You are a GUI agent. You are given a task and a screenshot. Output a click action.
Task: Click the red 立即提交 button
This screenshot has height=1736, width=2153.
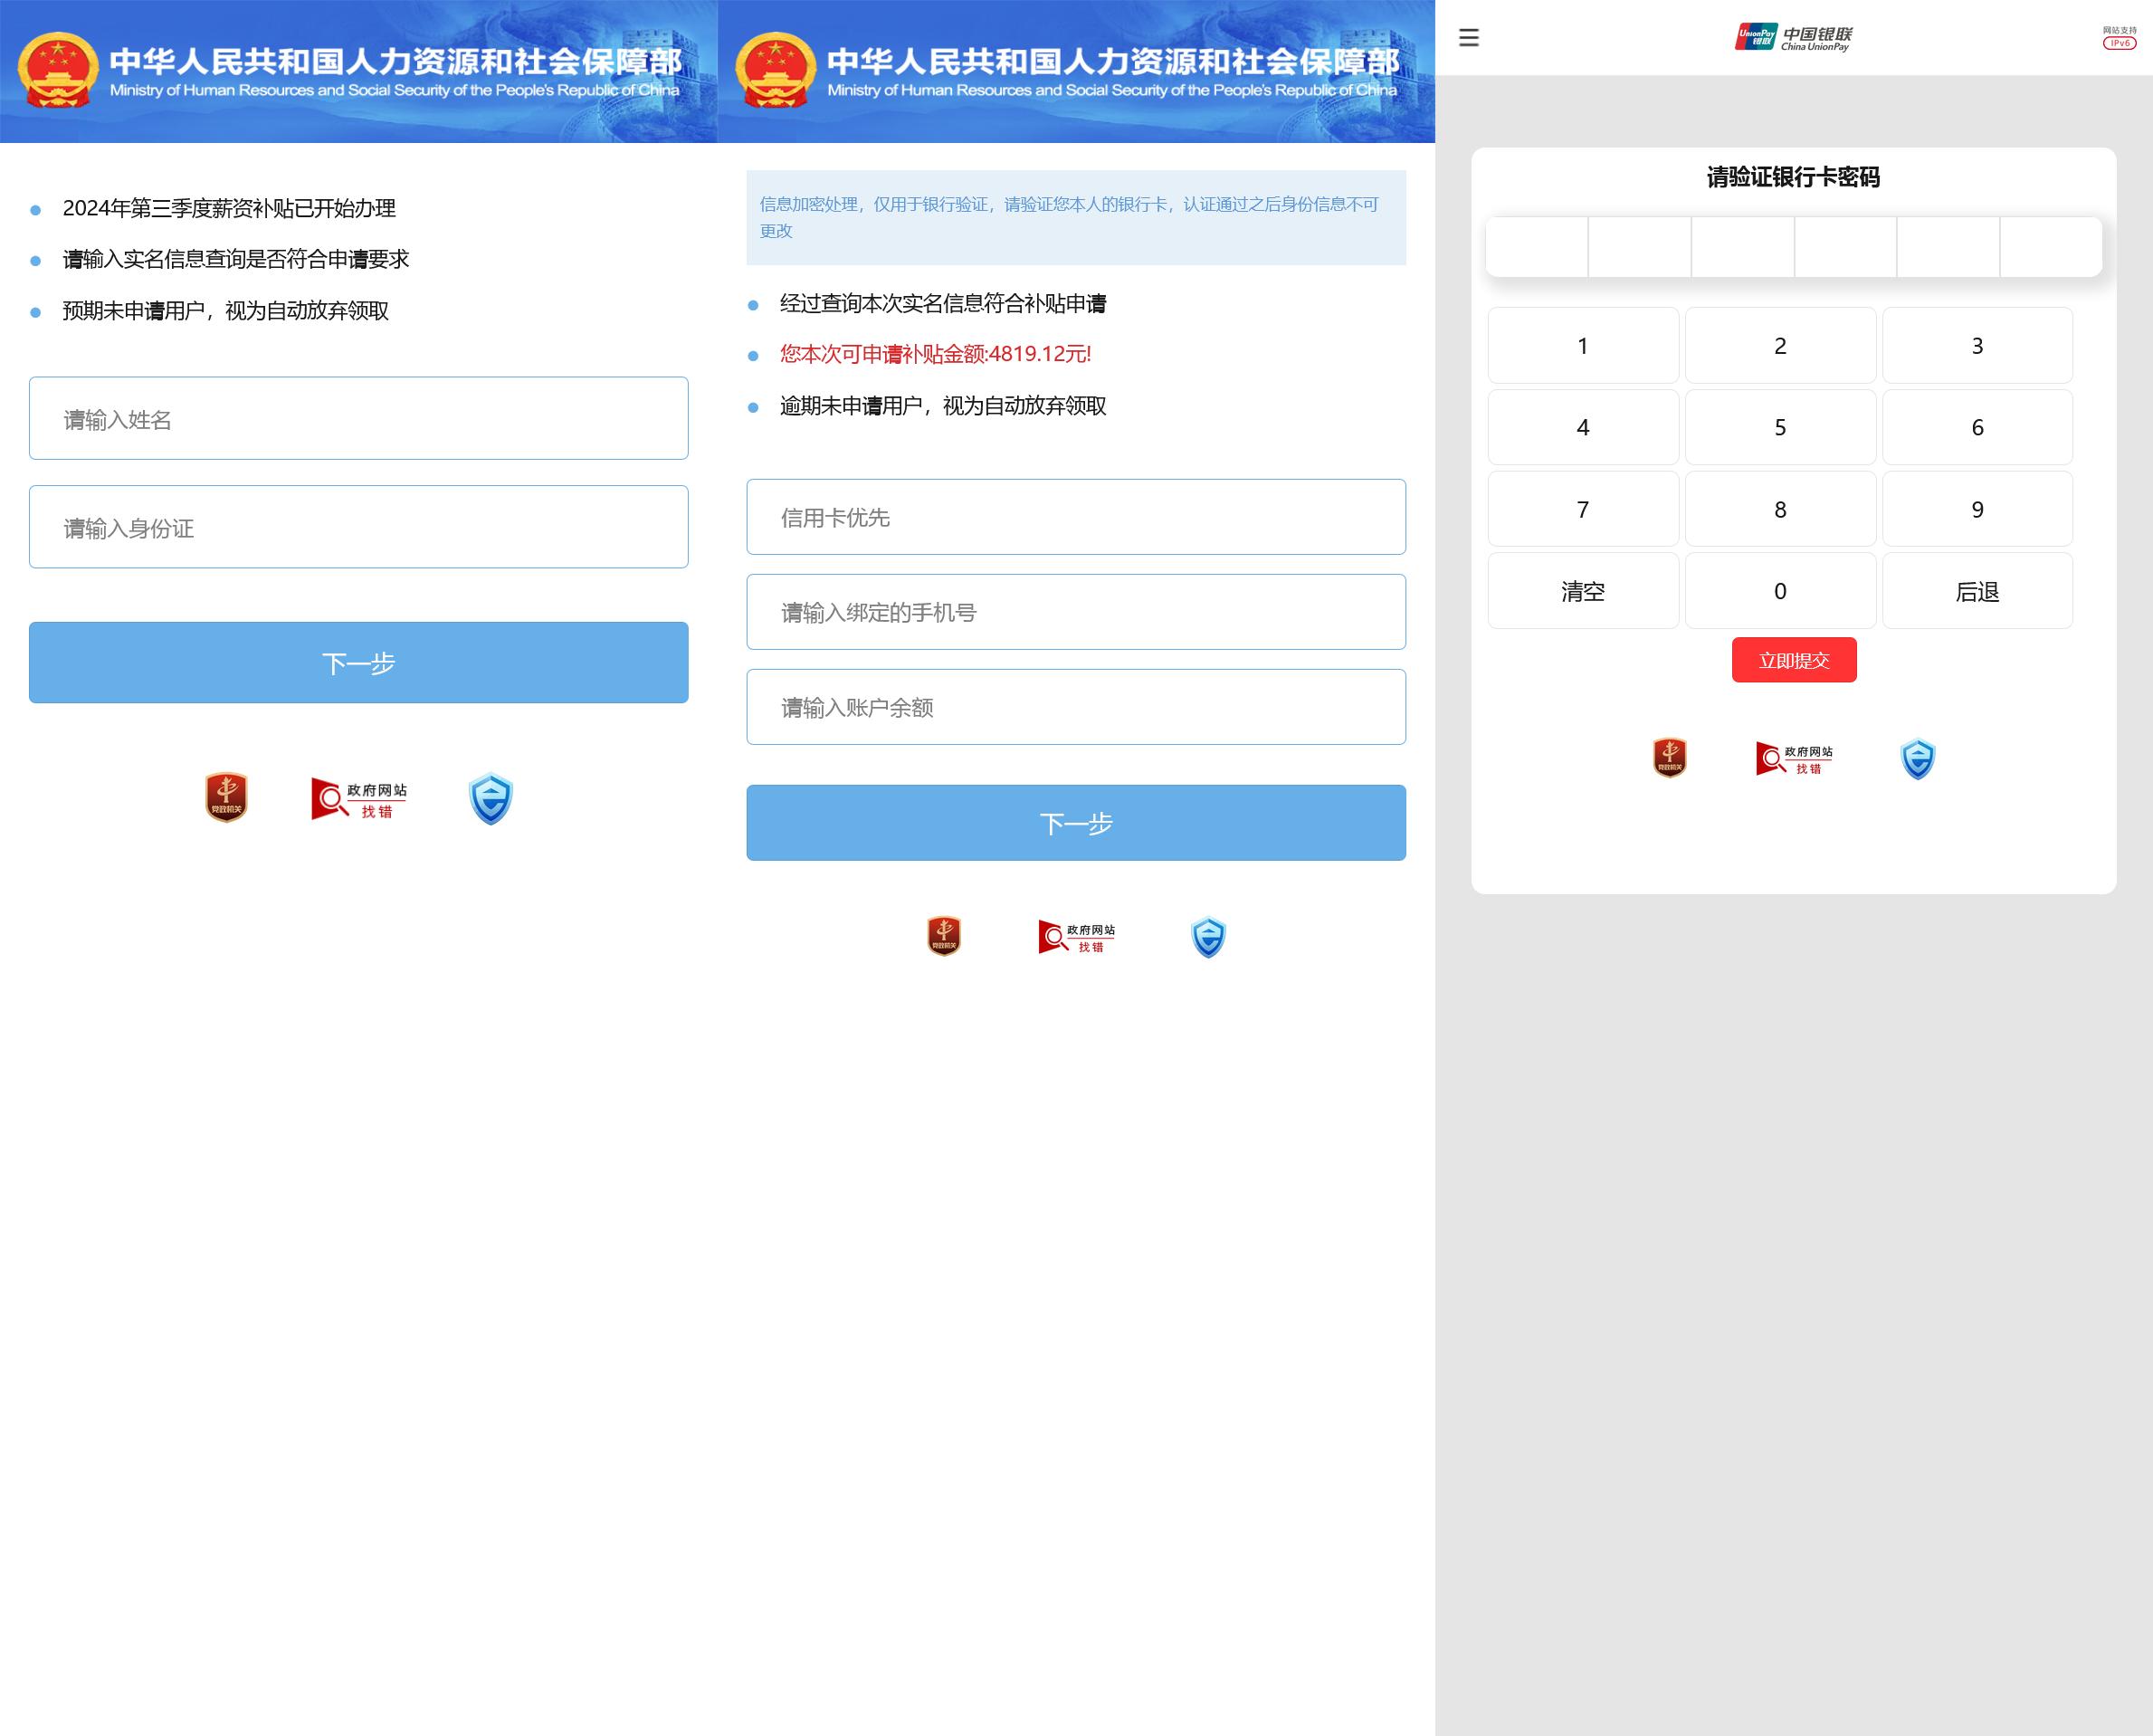click(1794, 660)
